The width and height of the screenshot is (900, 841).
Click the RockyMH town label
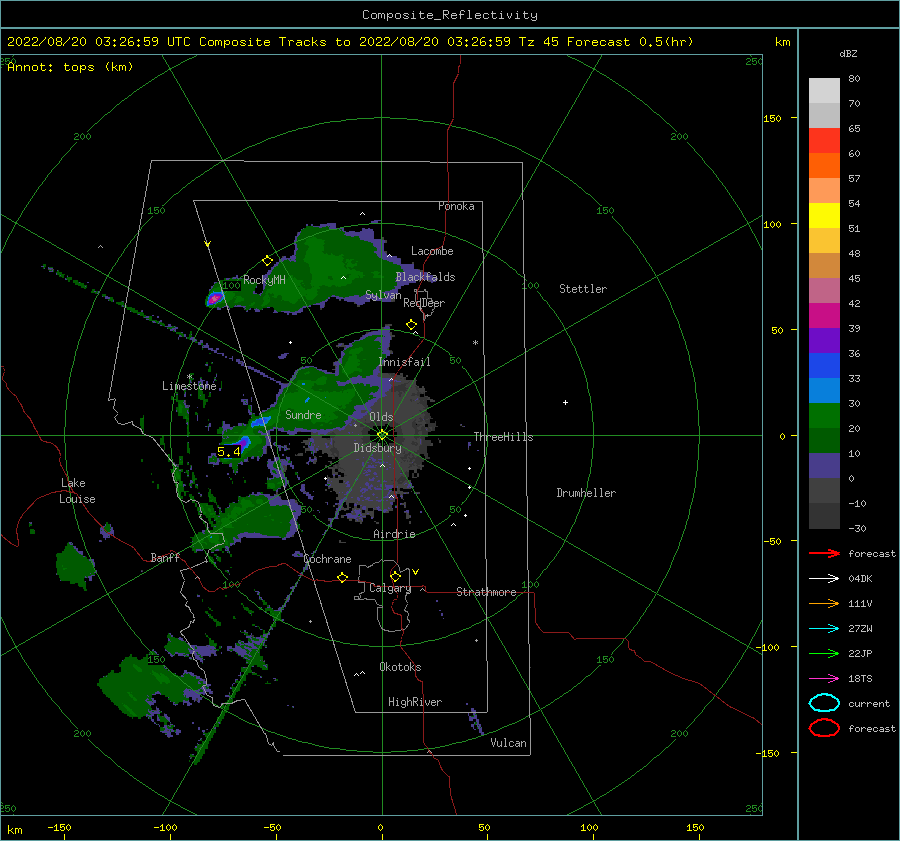264,280
